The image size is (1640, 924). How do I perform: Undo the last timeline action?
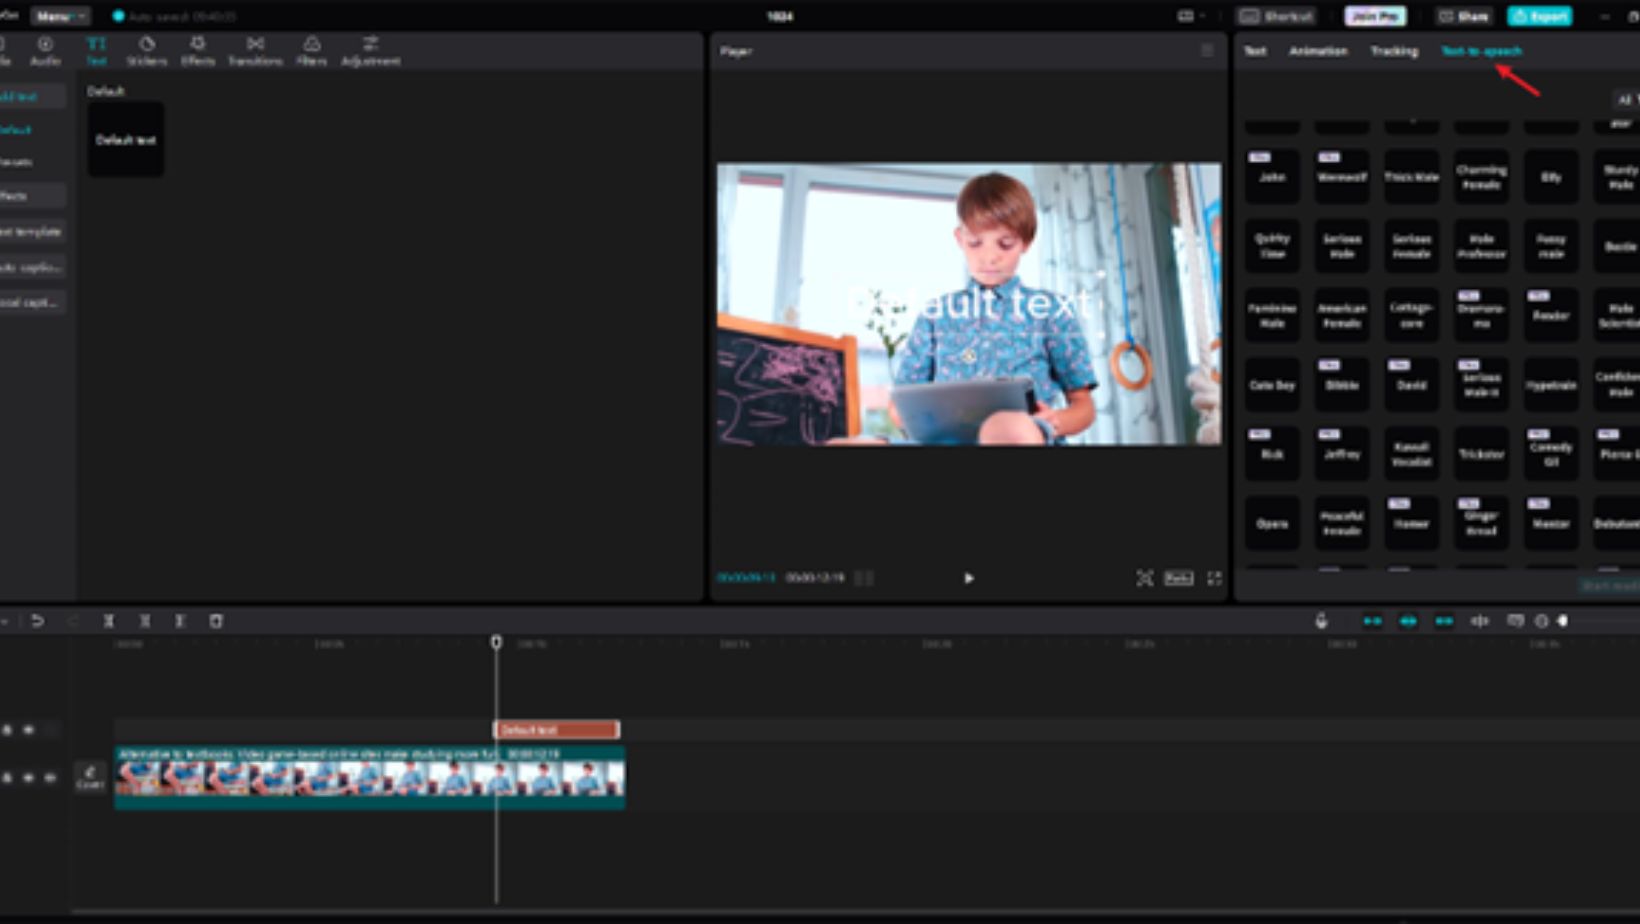pyautogui.click(x=37, y=621)
